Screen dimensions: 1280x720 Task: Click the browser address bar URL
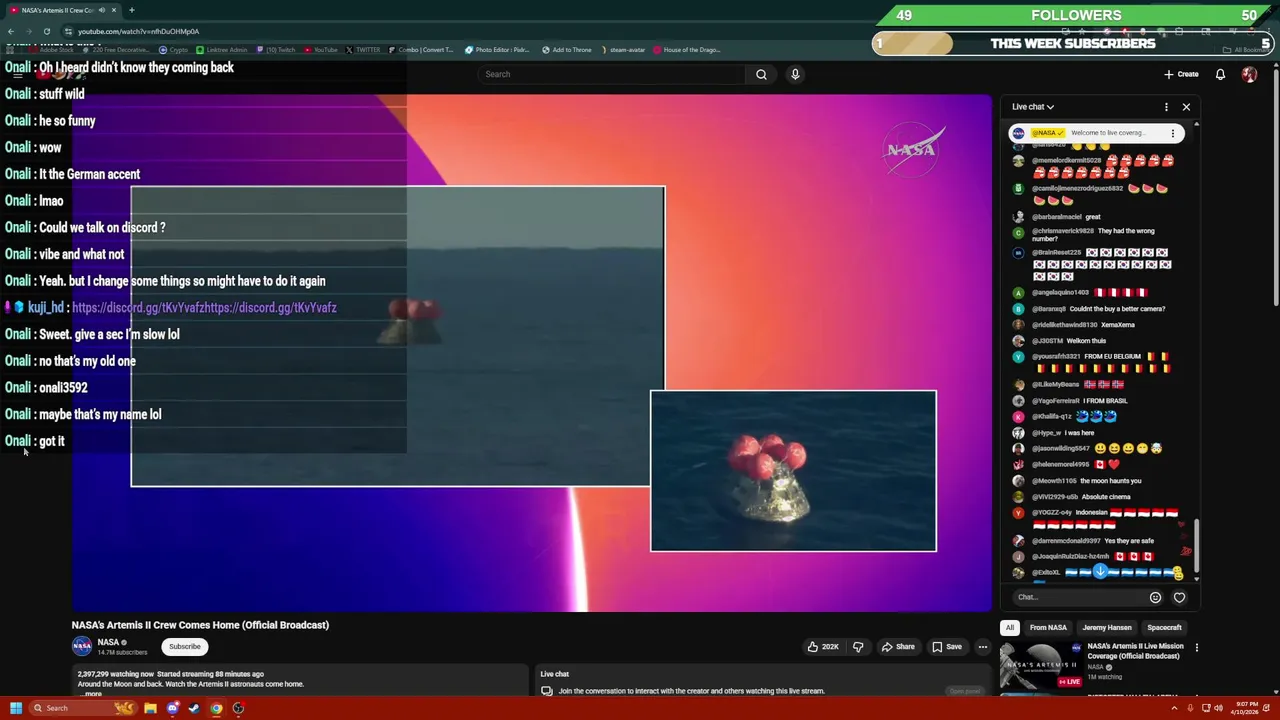click(138, 31)
